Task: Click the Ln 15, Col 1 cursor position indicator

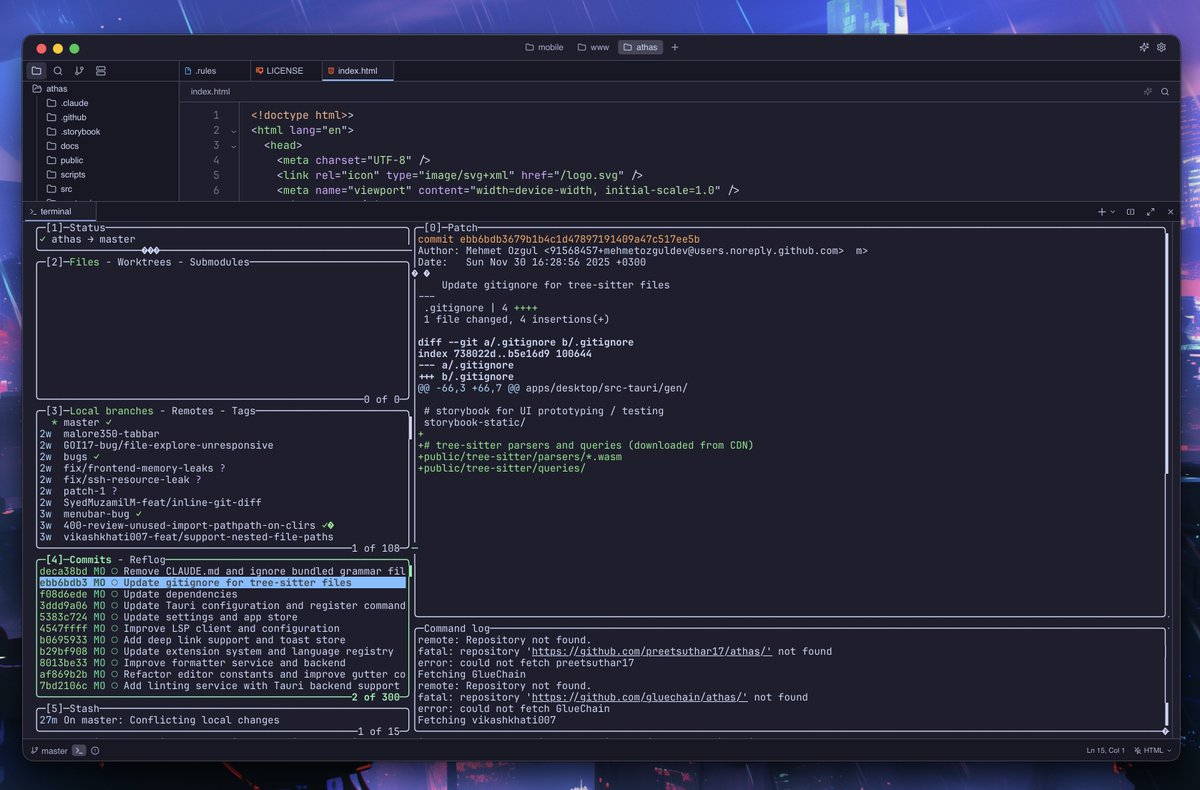Action: tap(1106, 750)
